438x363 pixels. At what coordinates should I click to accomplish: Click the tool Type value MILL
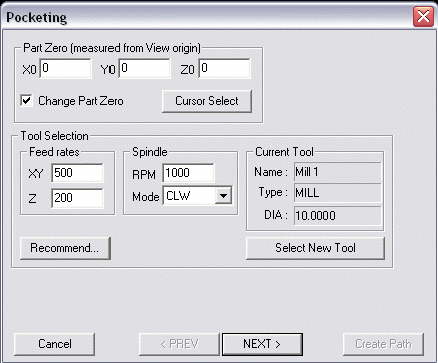[x=338, y=193]
